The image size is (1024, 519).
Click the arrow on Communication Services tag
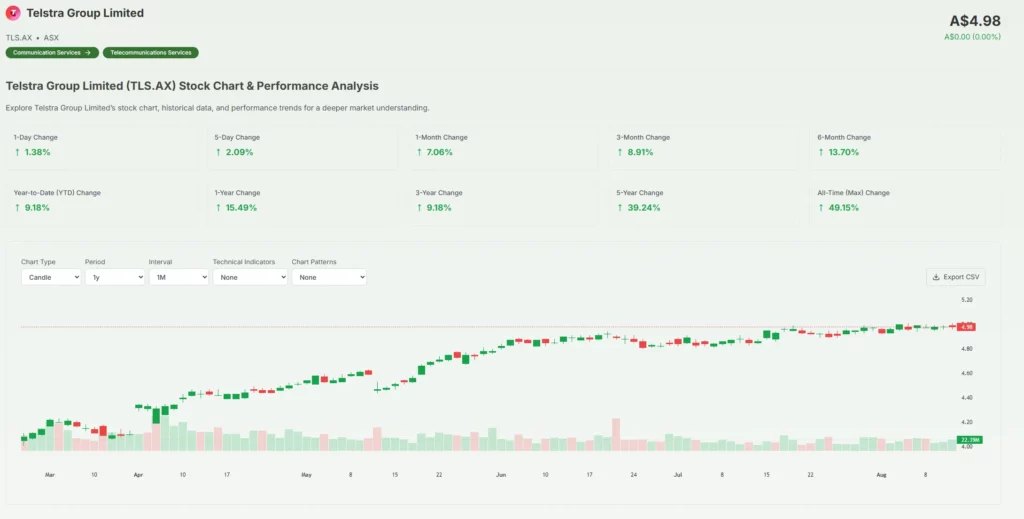(x=88, y=52)
